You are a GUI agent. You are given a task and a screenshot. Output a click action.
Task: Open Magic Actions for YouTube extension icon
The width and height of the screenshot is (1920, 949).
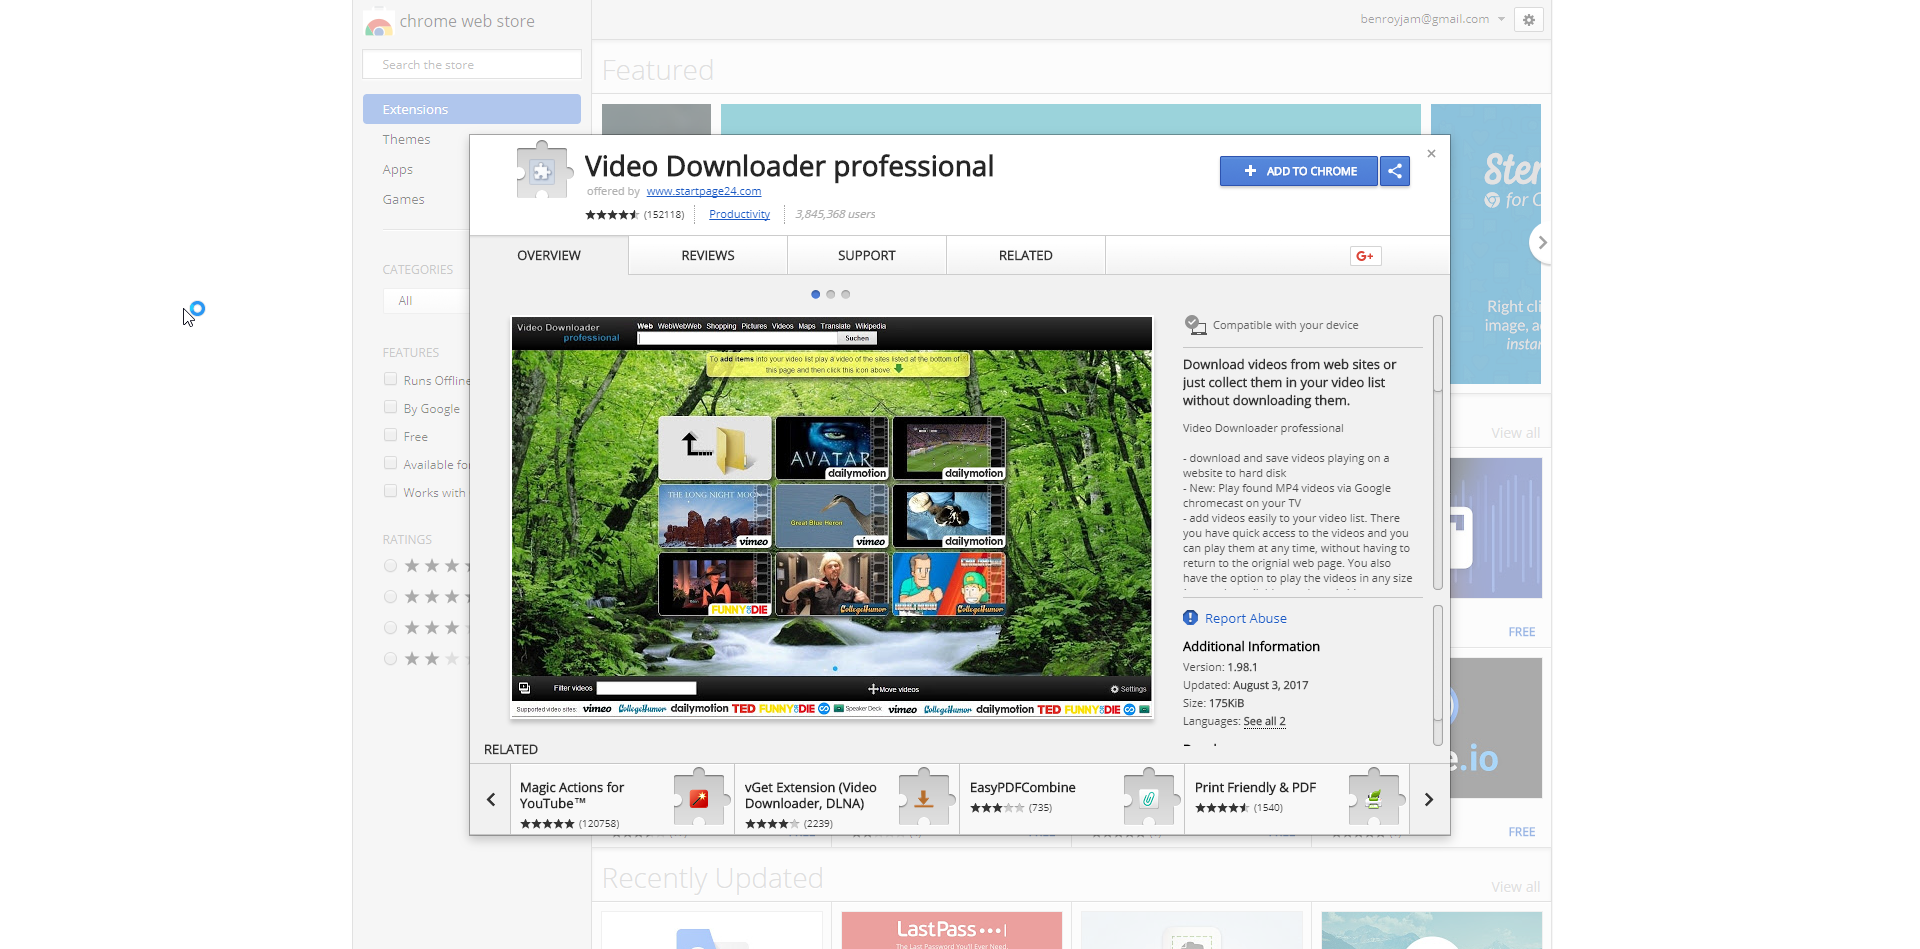(699, 798)
